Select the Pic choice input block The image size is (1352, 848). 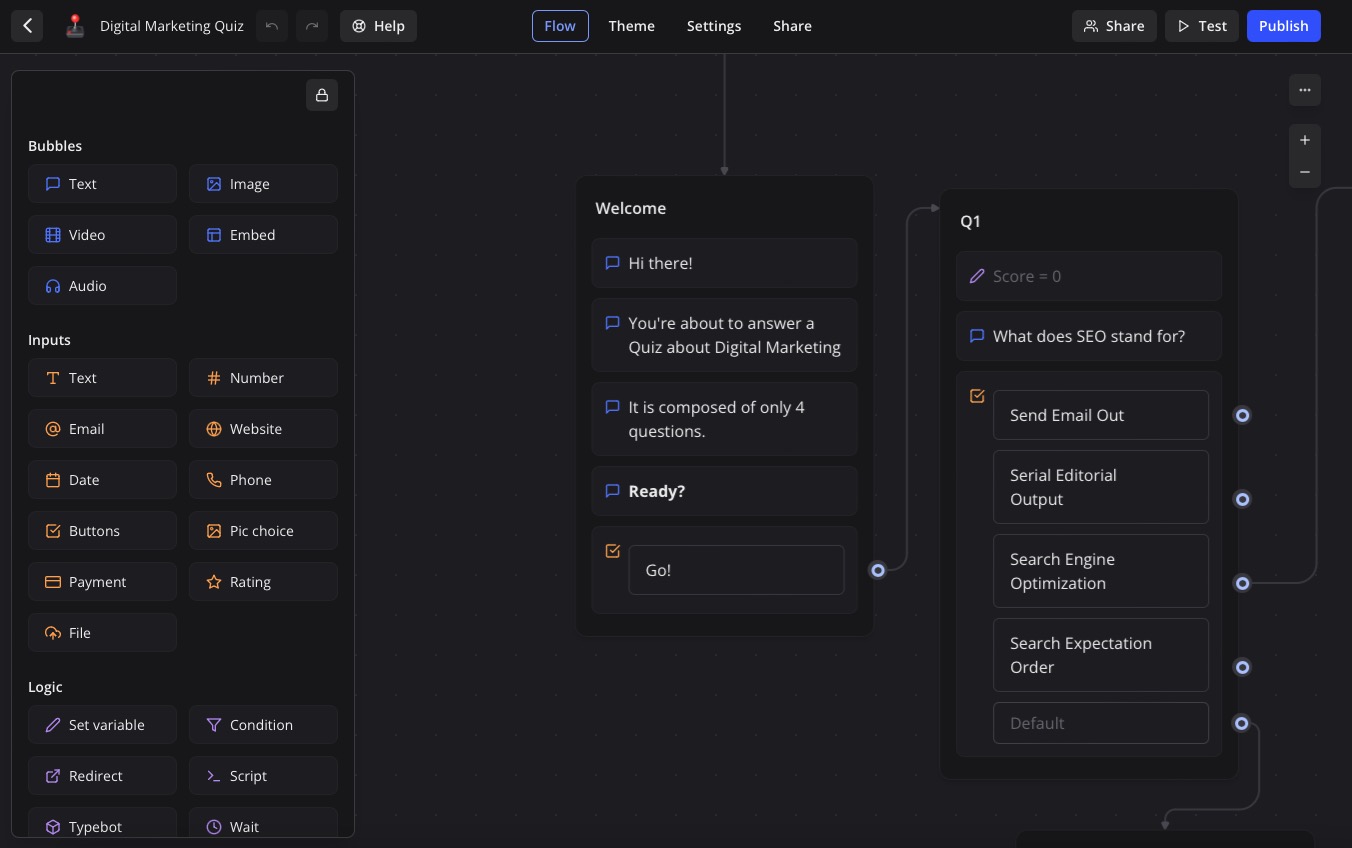point(263,530)
